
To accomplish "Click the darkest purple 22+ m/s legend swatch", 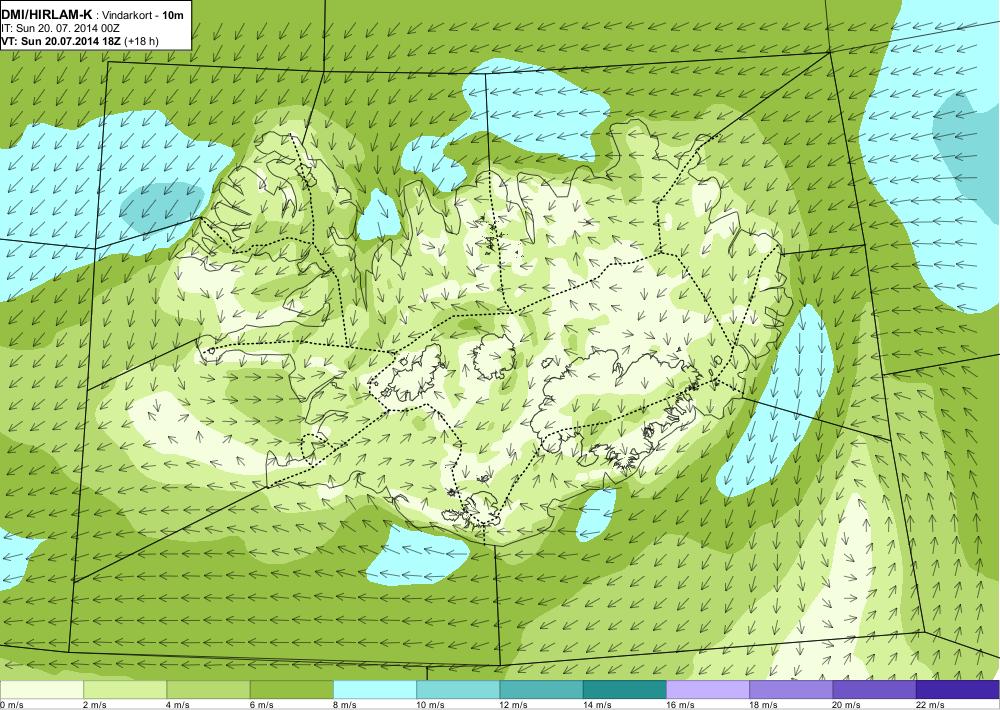I will click(957, 690).
